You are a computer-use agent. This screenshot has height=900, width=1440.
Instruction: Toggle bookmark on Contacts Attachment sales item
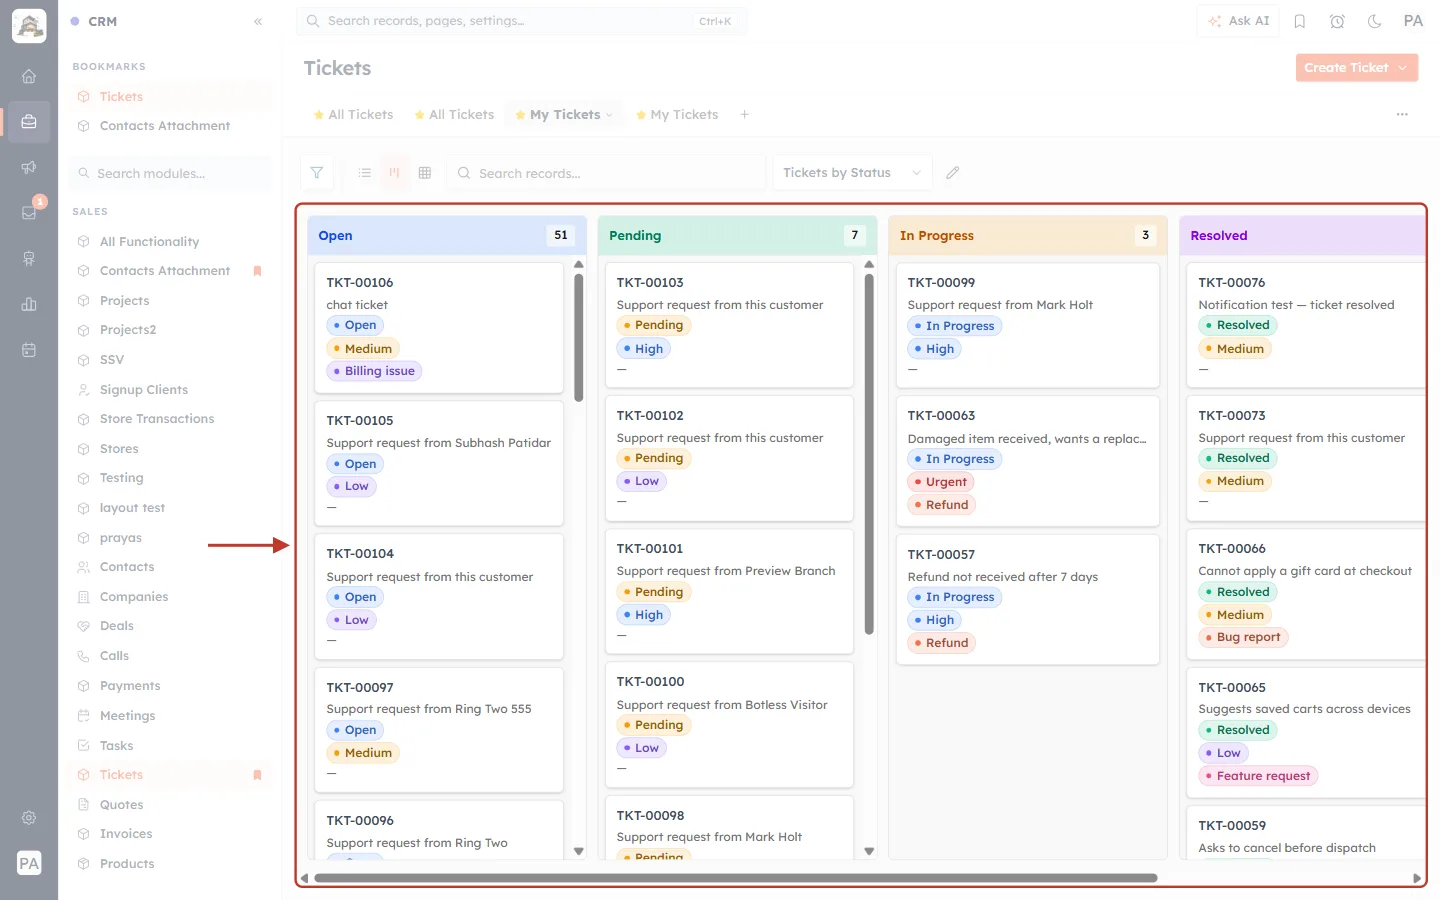coord(257,271)
